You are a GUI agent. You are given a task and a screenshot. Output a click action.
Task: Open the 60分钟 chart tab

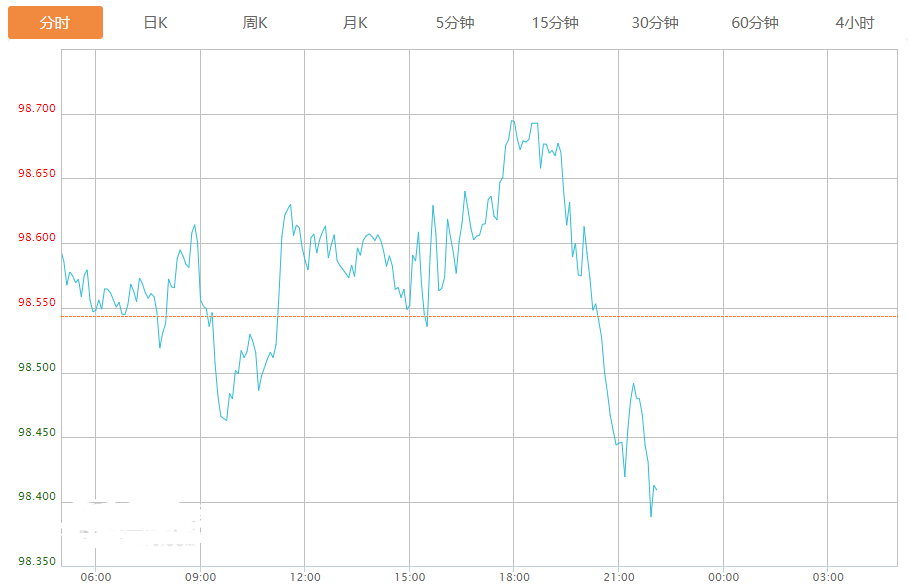(x=755, y=23)
